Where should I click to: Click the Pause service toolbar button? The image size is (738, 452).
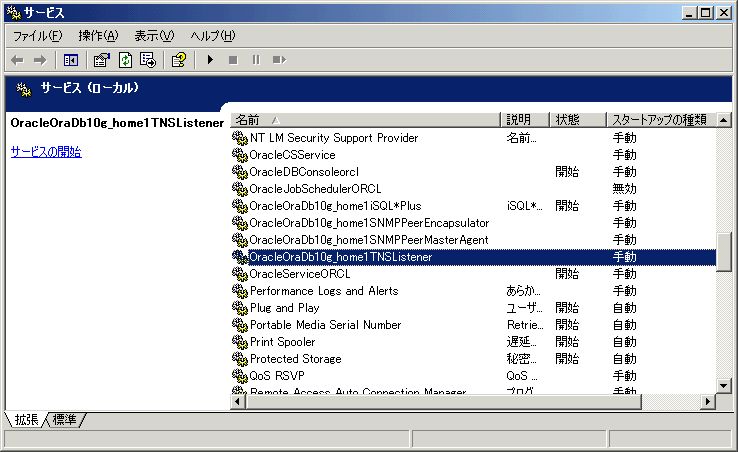[256, 60]
